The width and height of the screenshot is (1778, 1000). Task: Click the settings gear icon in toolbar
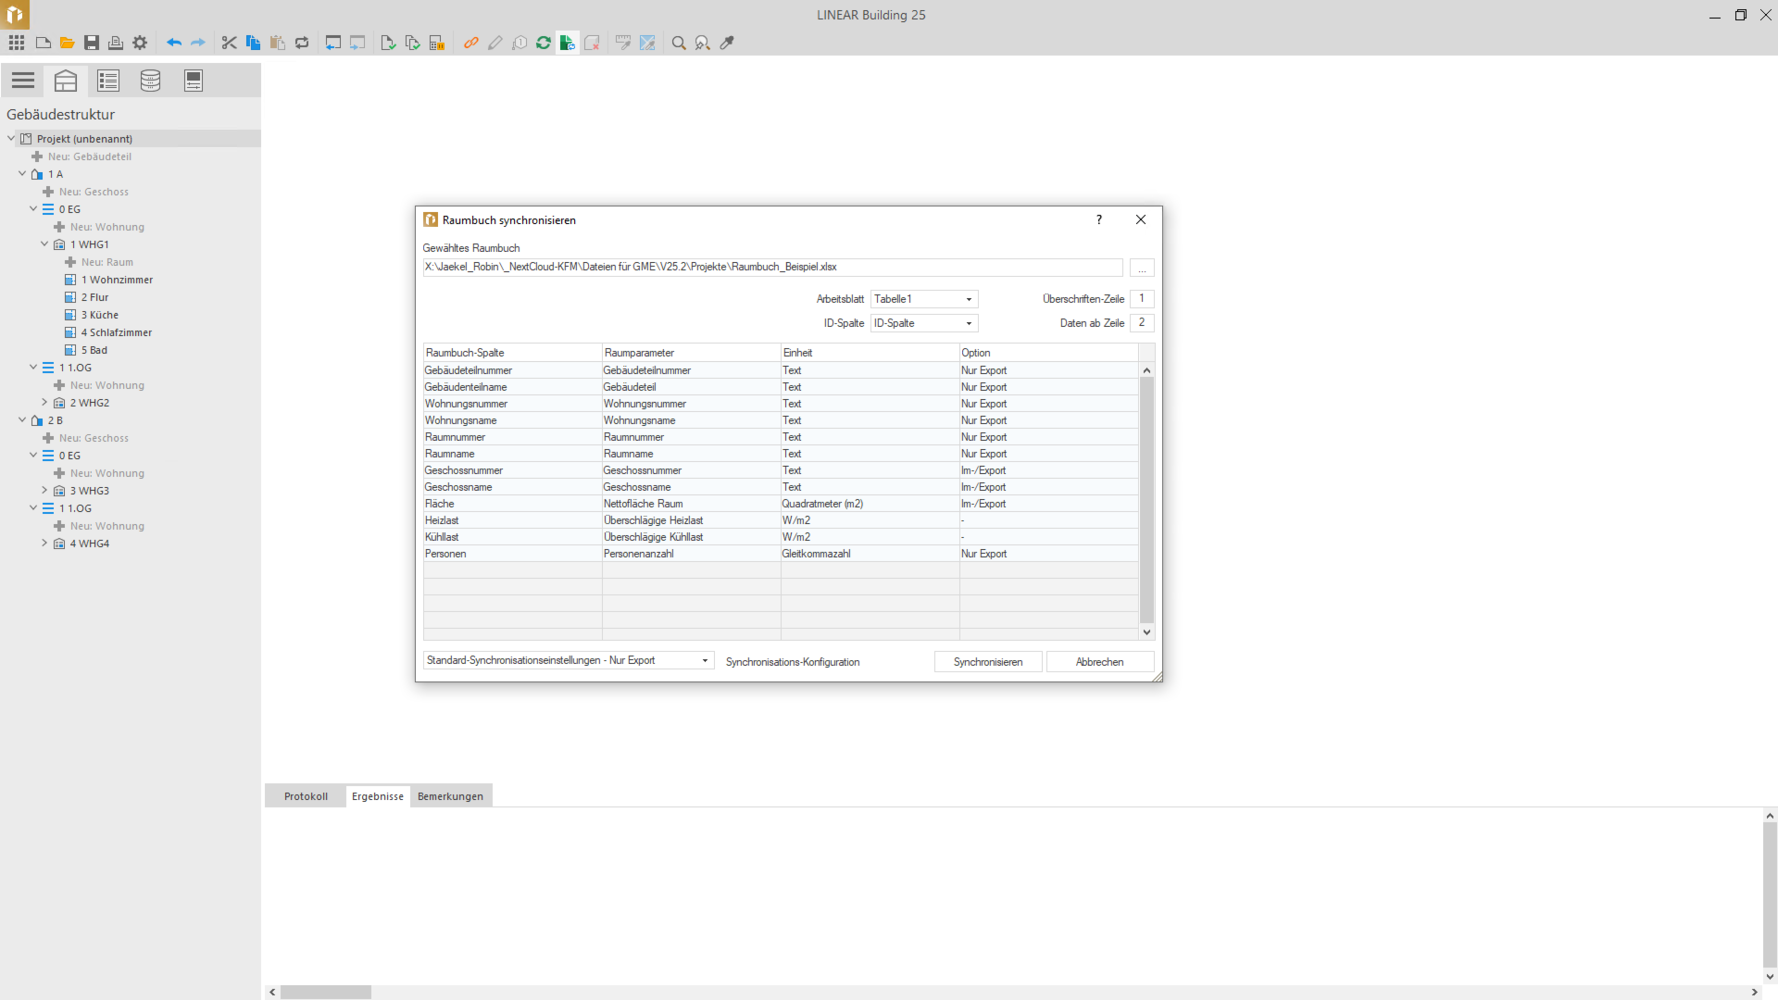tap(140, 43)
